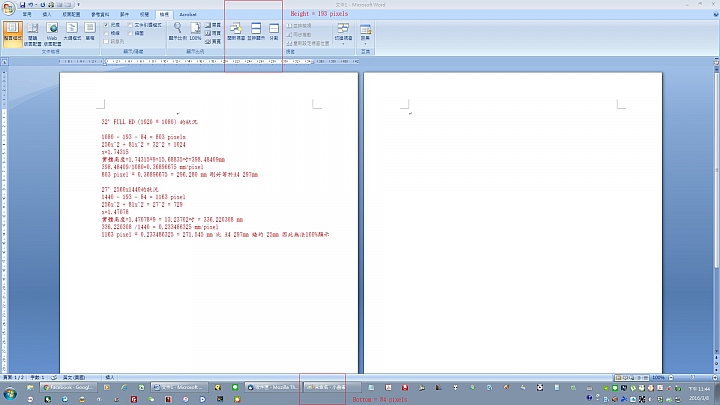Open the Zoom (顯示比例) dialog magnifier

tap(178, 32)
